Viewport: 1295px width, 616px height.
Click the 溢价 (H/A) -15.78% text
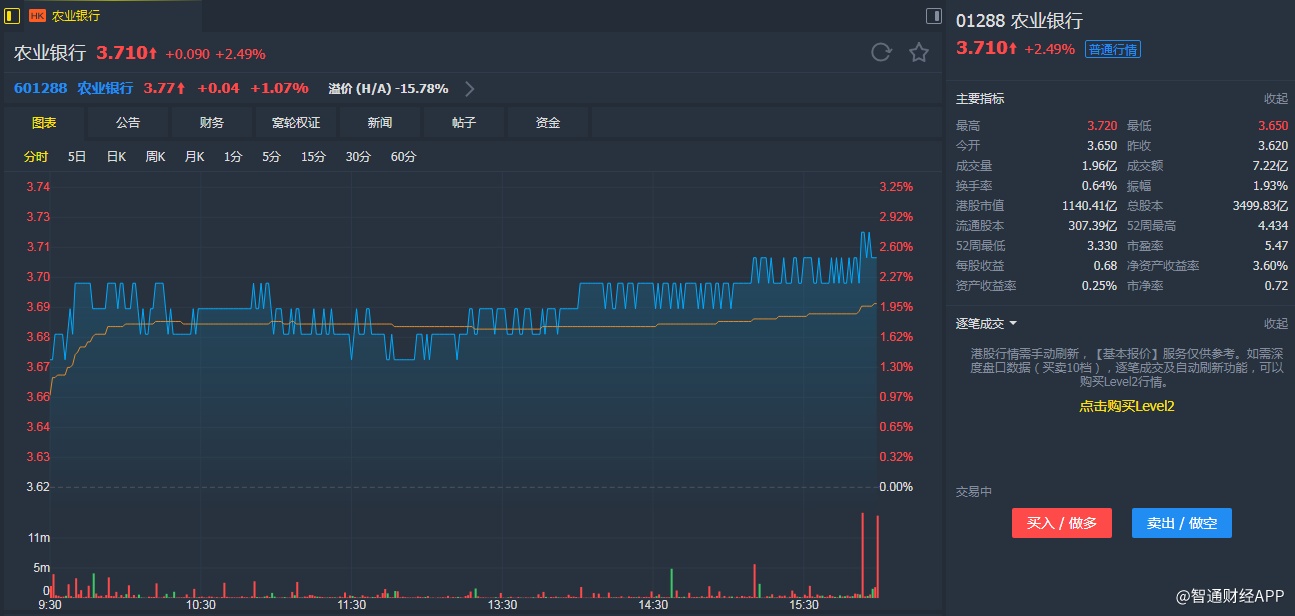[388, 89]
